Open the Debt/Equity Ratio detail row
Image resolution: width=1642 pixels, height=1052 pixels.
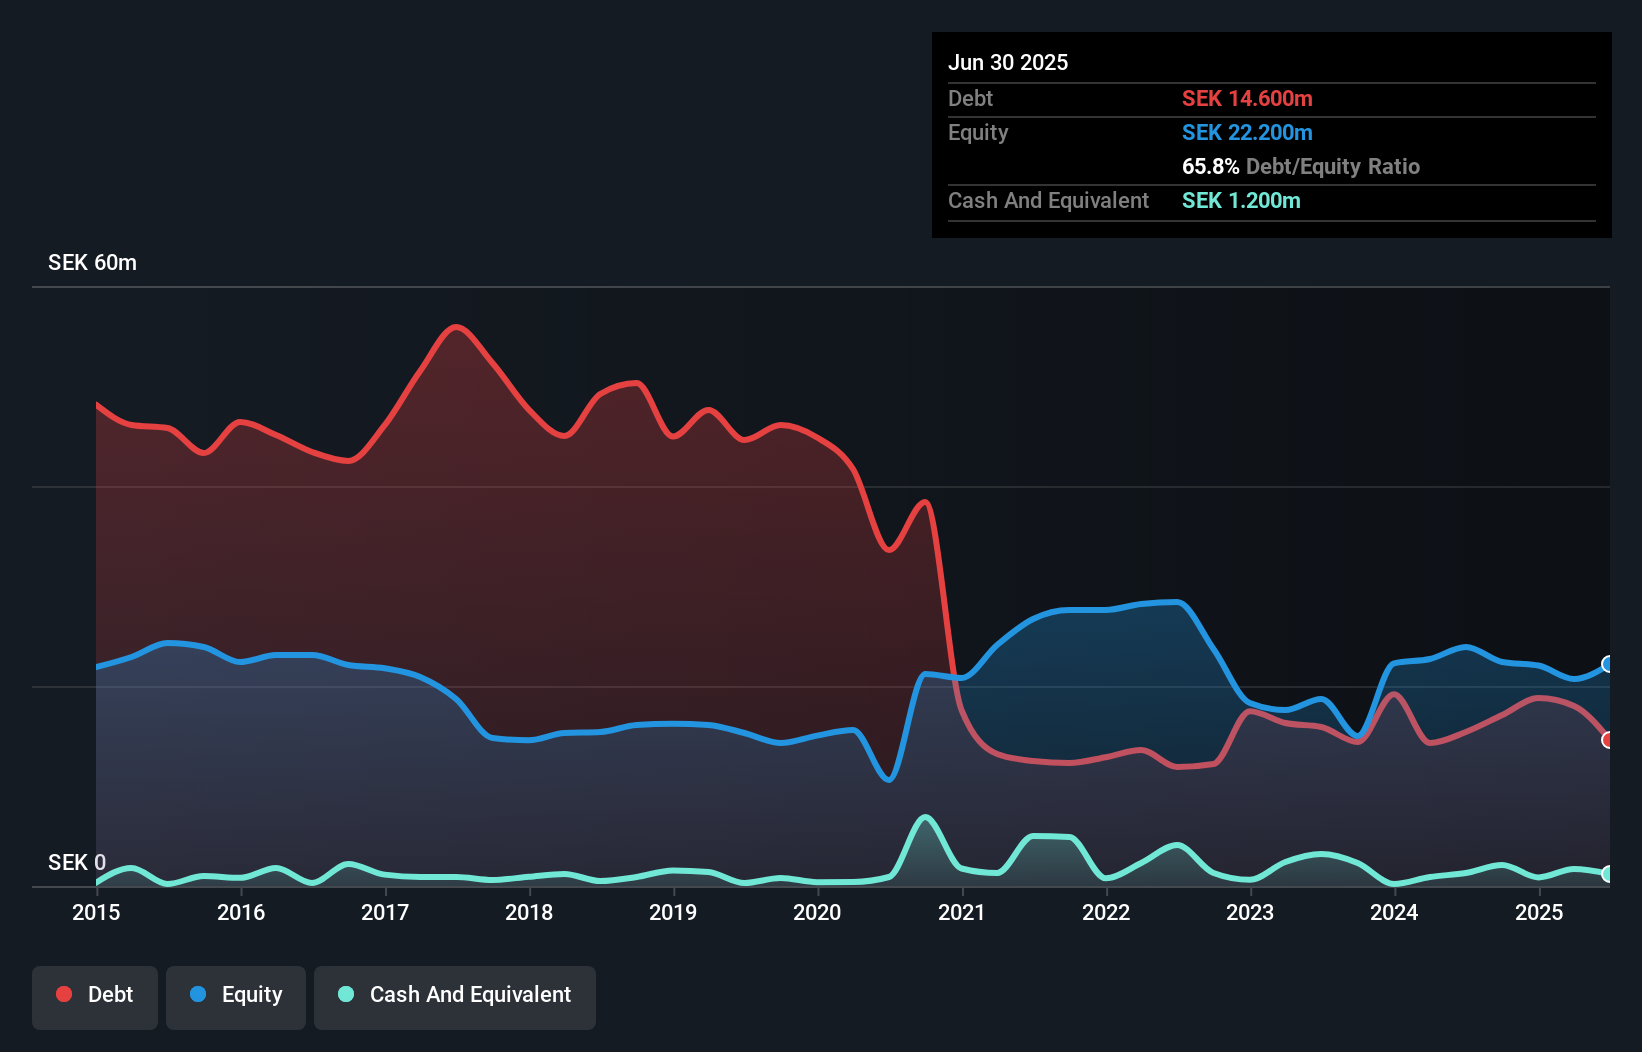(1301, 167)
